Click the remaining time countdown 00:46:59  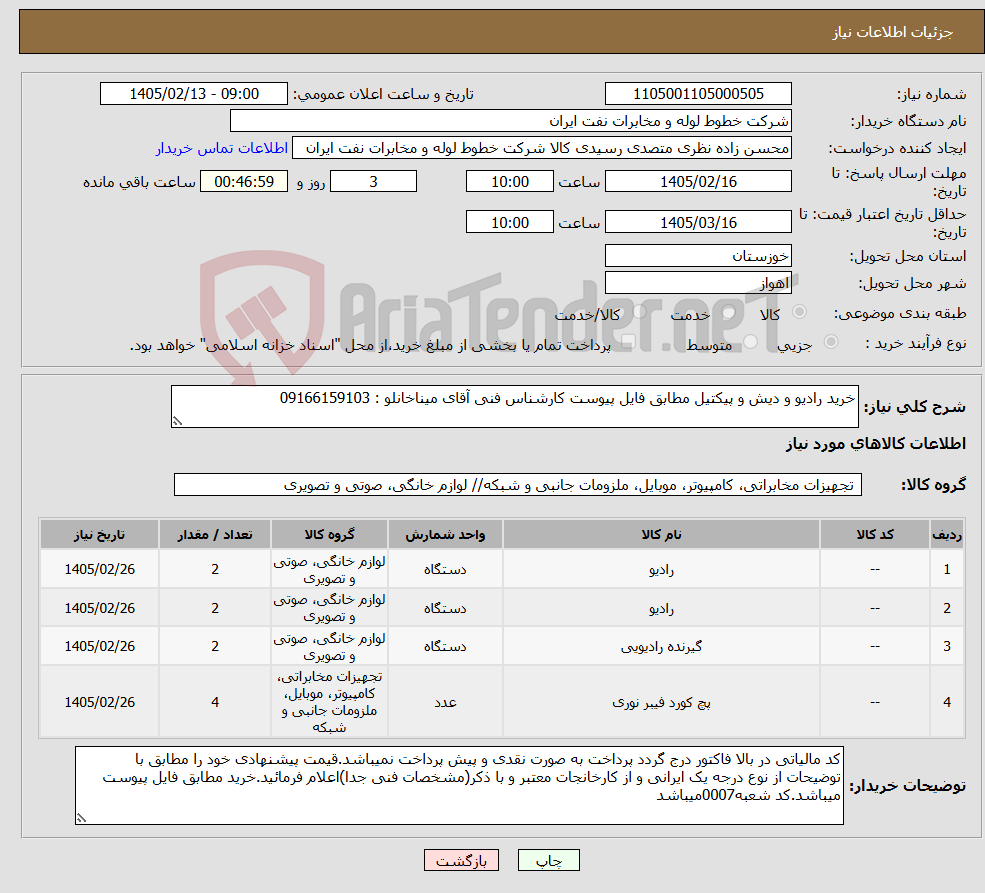click(x=244, y=181)
